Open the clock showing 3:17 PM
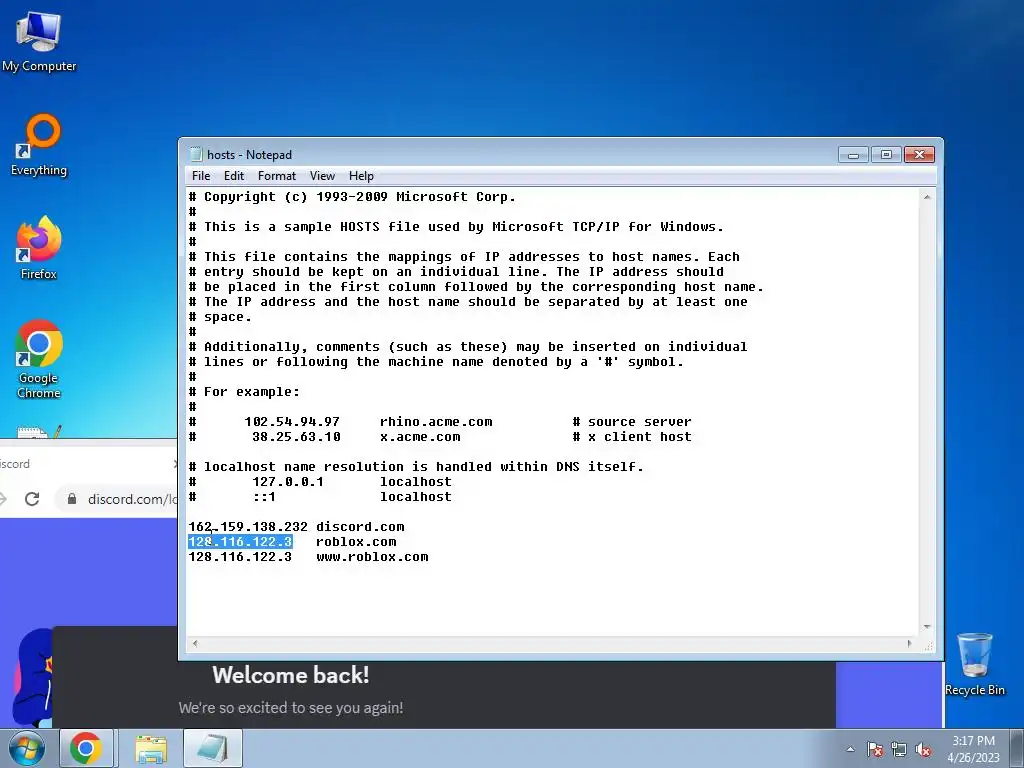 tap(973, 749)
